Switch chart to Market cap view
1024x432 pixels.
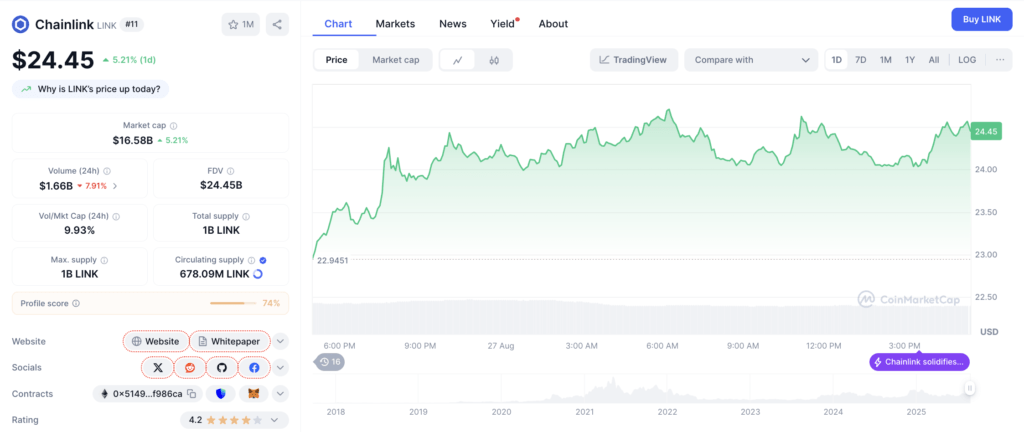coord(396,60)
